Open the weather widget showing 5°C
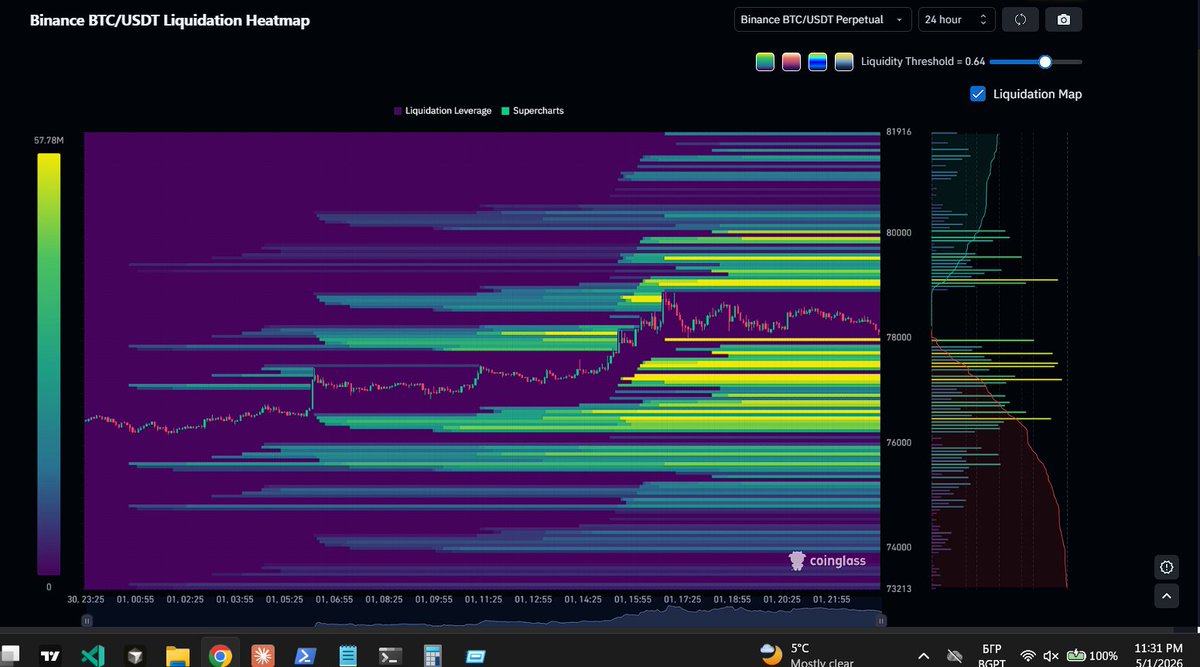 coord(806,655)
